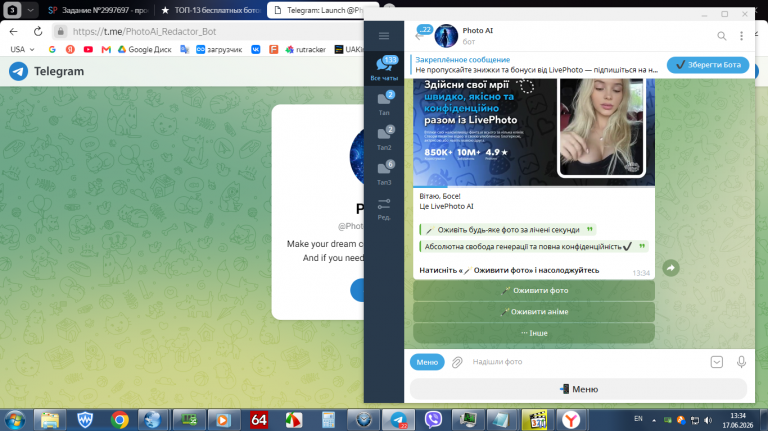Switch to 'ТОП-13 бесплатных ботов' browser tab

tap(211, 10)
